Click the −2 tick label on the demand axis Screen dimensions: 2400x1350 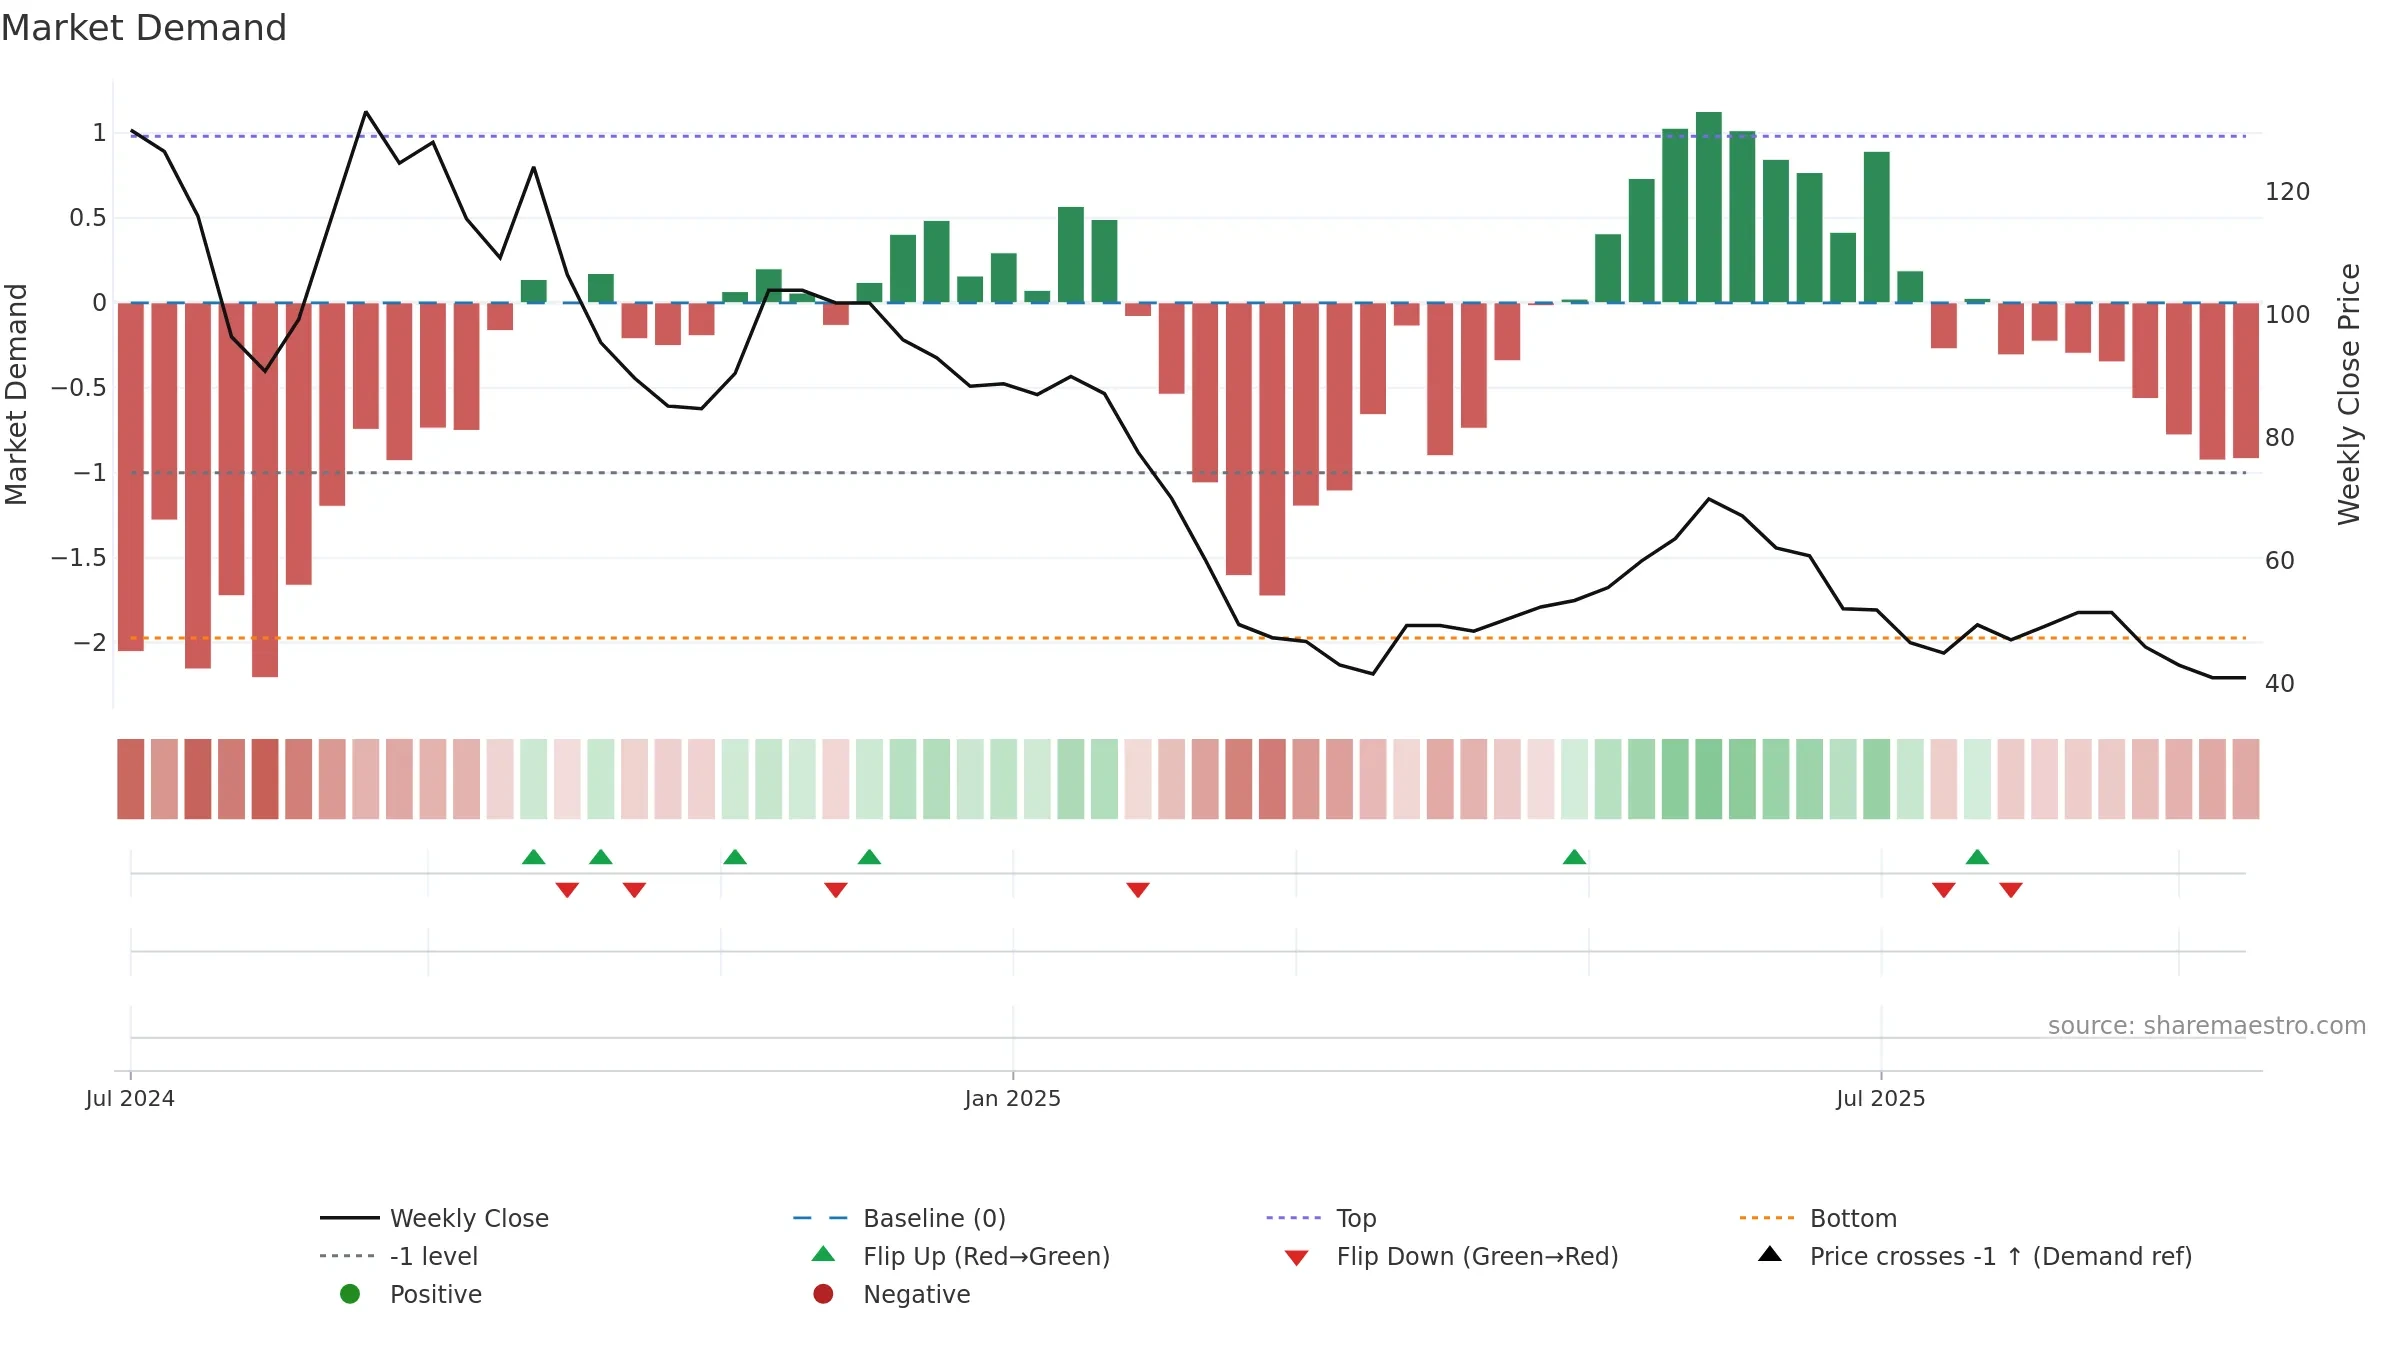pos(90,643)
